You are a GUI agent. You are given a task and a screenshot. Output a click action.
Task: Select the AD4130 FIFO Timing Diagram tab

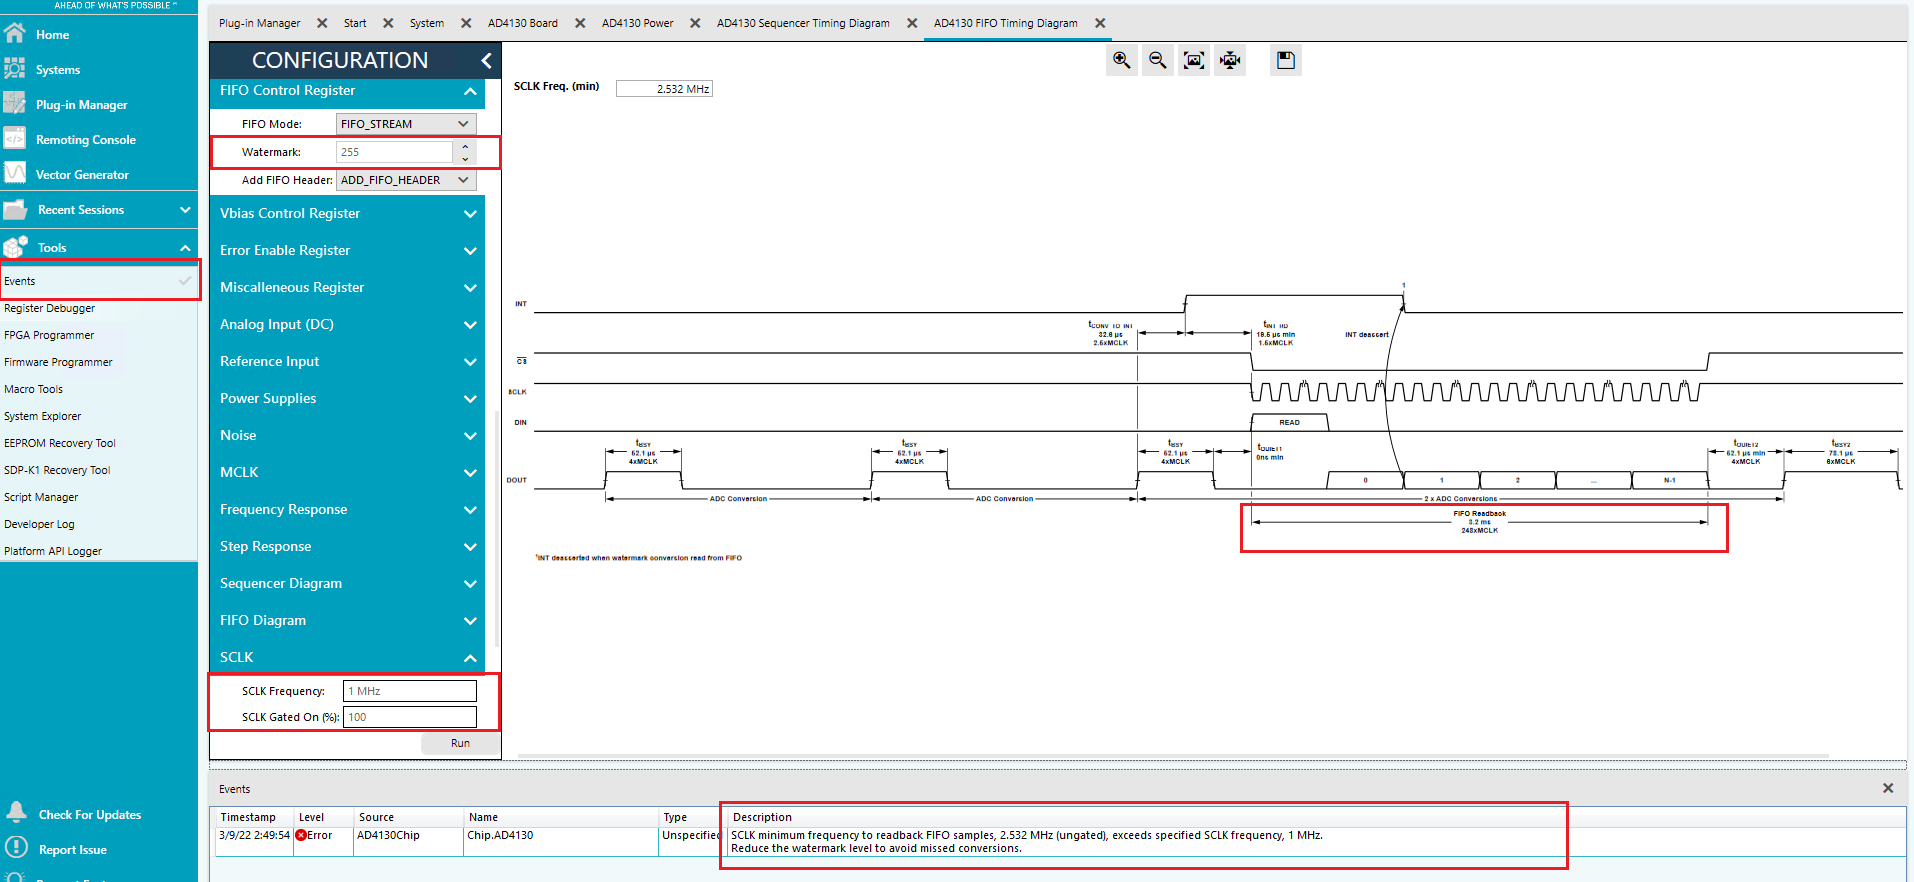[1006, 23]
